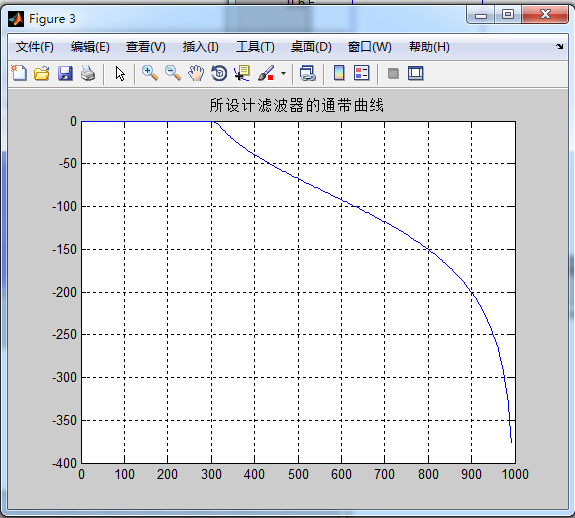Activate the Zoom Out magnifier tool
Screen dimensions: 575x518
coord(173,73)
